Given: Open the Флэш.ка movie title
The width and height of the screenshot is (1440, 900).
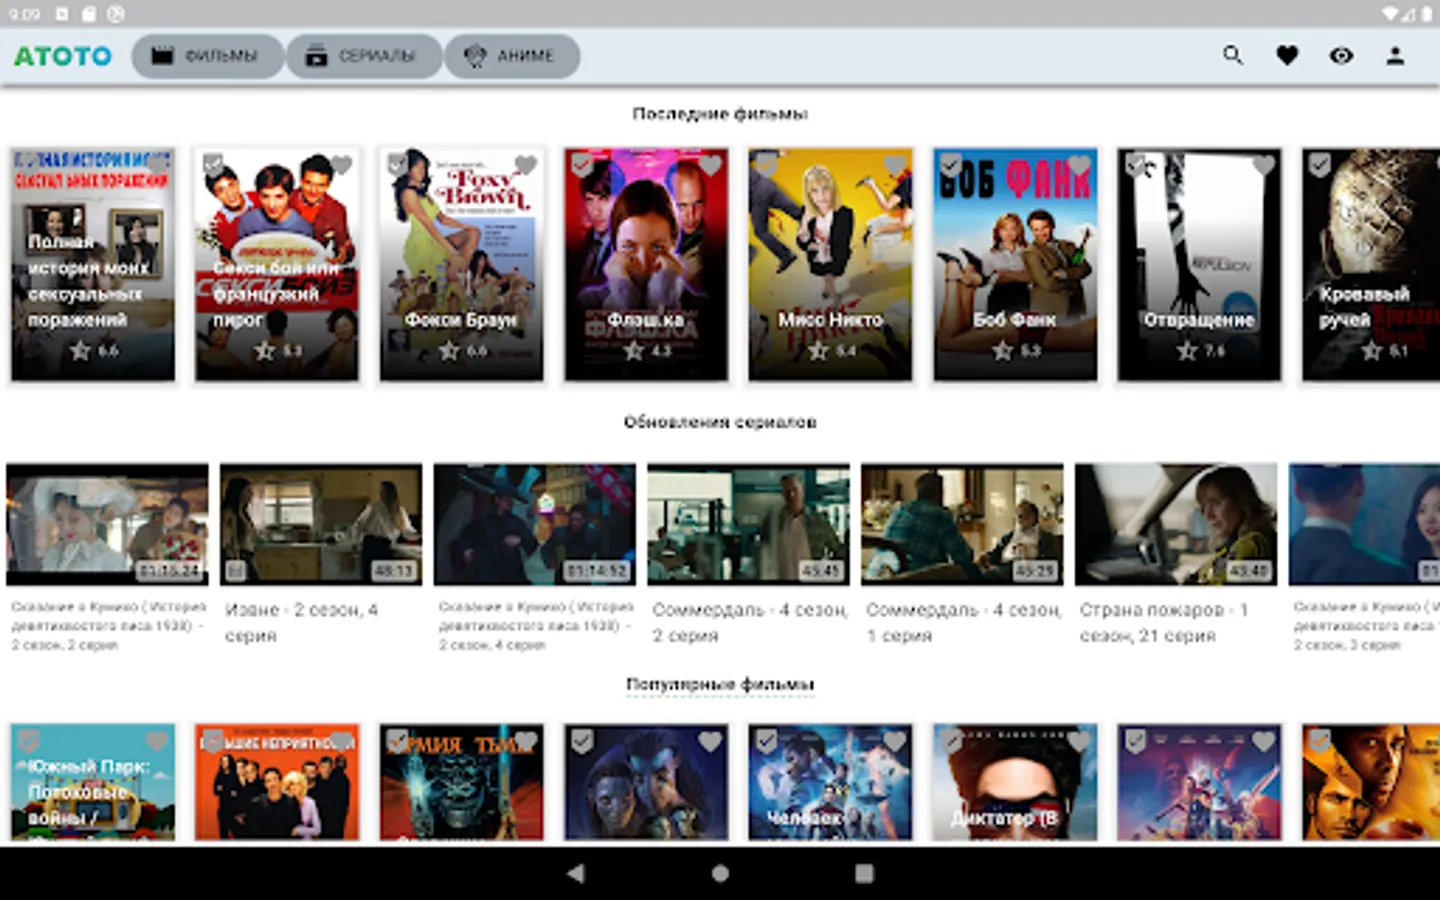Looking at the screenshot, I should click(x=646, y=320).
